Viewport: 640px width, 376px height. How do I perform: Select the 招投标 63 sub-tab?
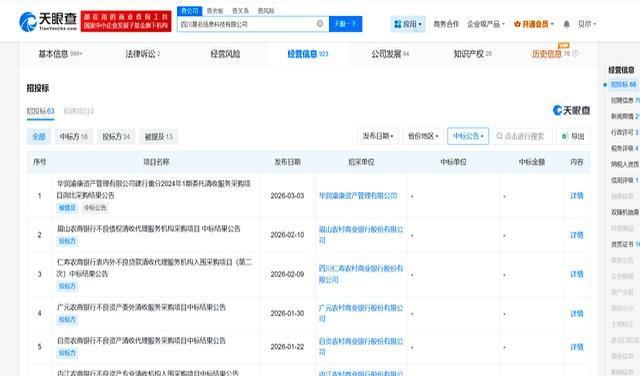click(x=40, y=111)
